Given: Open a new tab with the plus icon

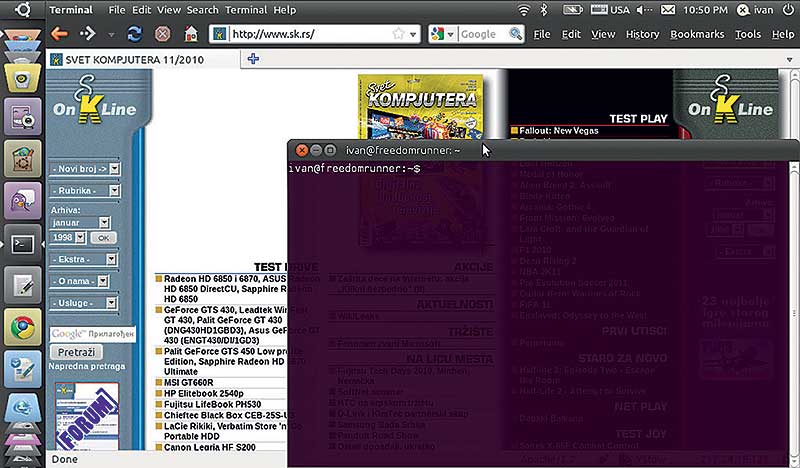Looking at the screenshot, I should pos(253,59).
